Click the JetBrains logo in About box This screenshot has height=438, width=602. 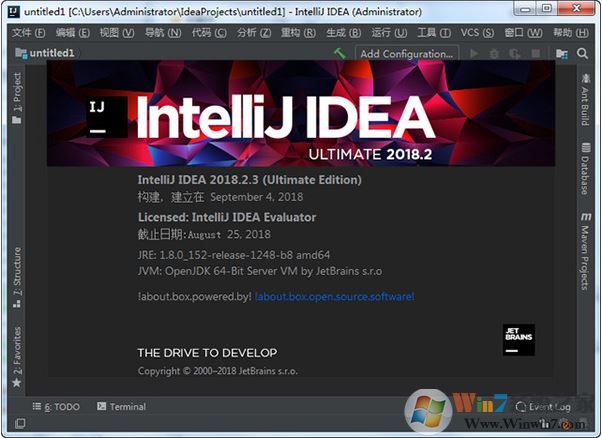pos(519,340)
